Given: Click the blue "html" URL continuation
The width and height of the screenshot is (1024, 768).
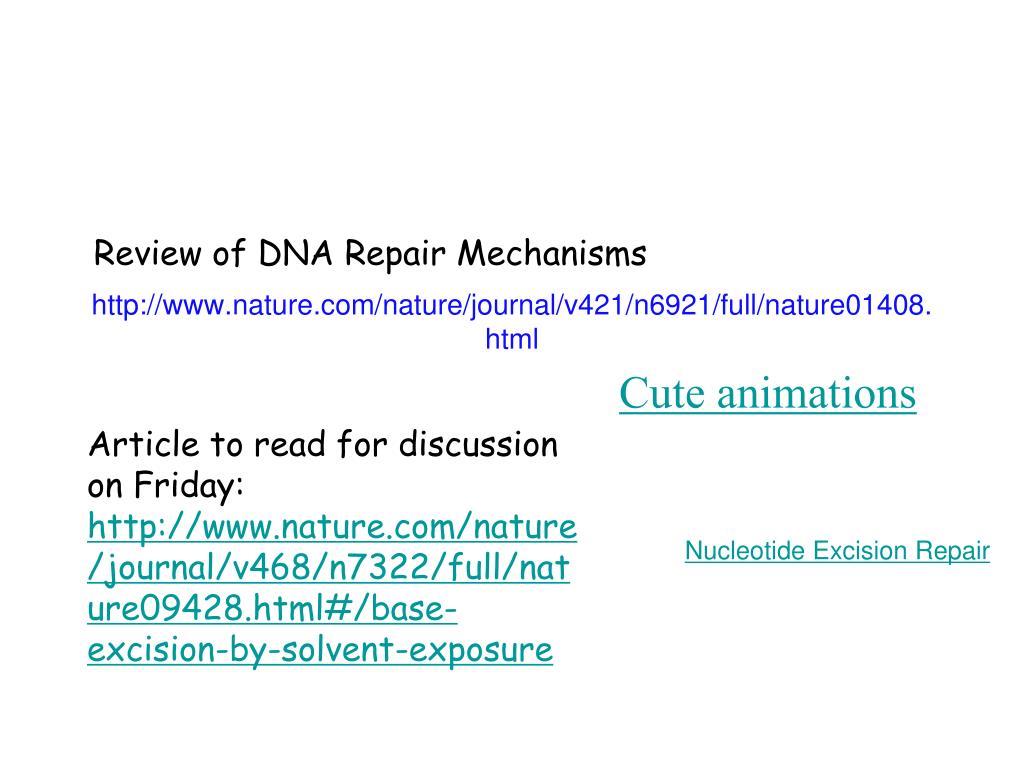Looking at the screenshot, I should coord(511,339).
